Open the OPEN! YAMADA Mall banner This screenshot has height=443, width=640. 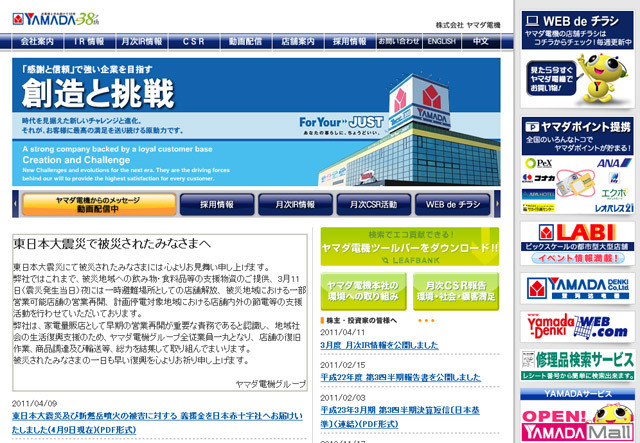click(577, 423)
